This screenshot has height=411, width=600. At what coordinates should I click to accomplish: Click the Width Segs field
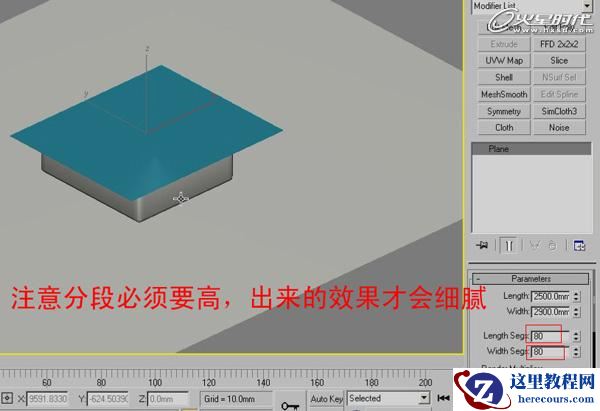click(x=551, y=351)
